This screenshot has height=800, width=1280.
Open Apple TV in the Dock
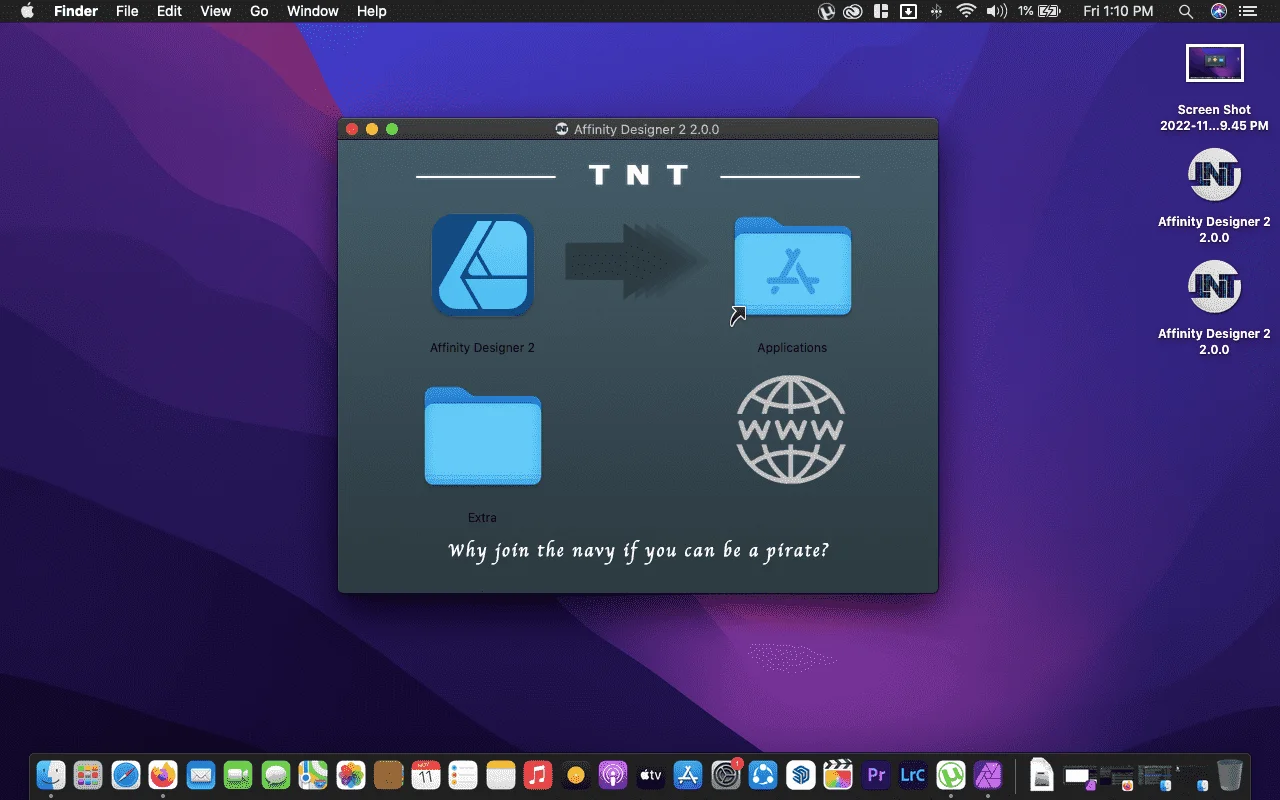[x=651, y=774]
